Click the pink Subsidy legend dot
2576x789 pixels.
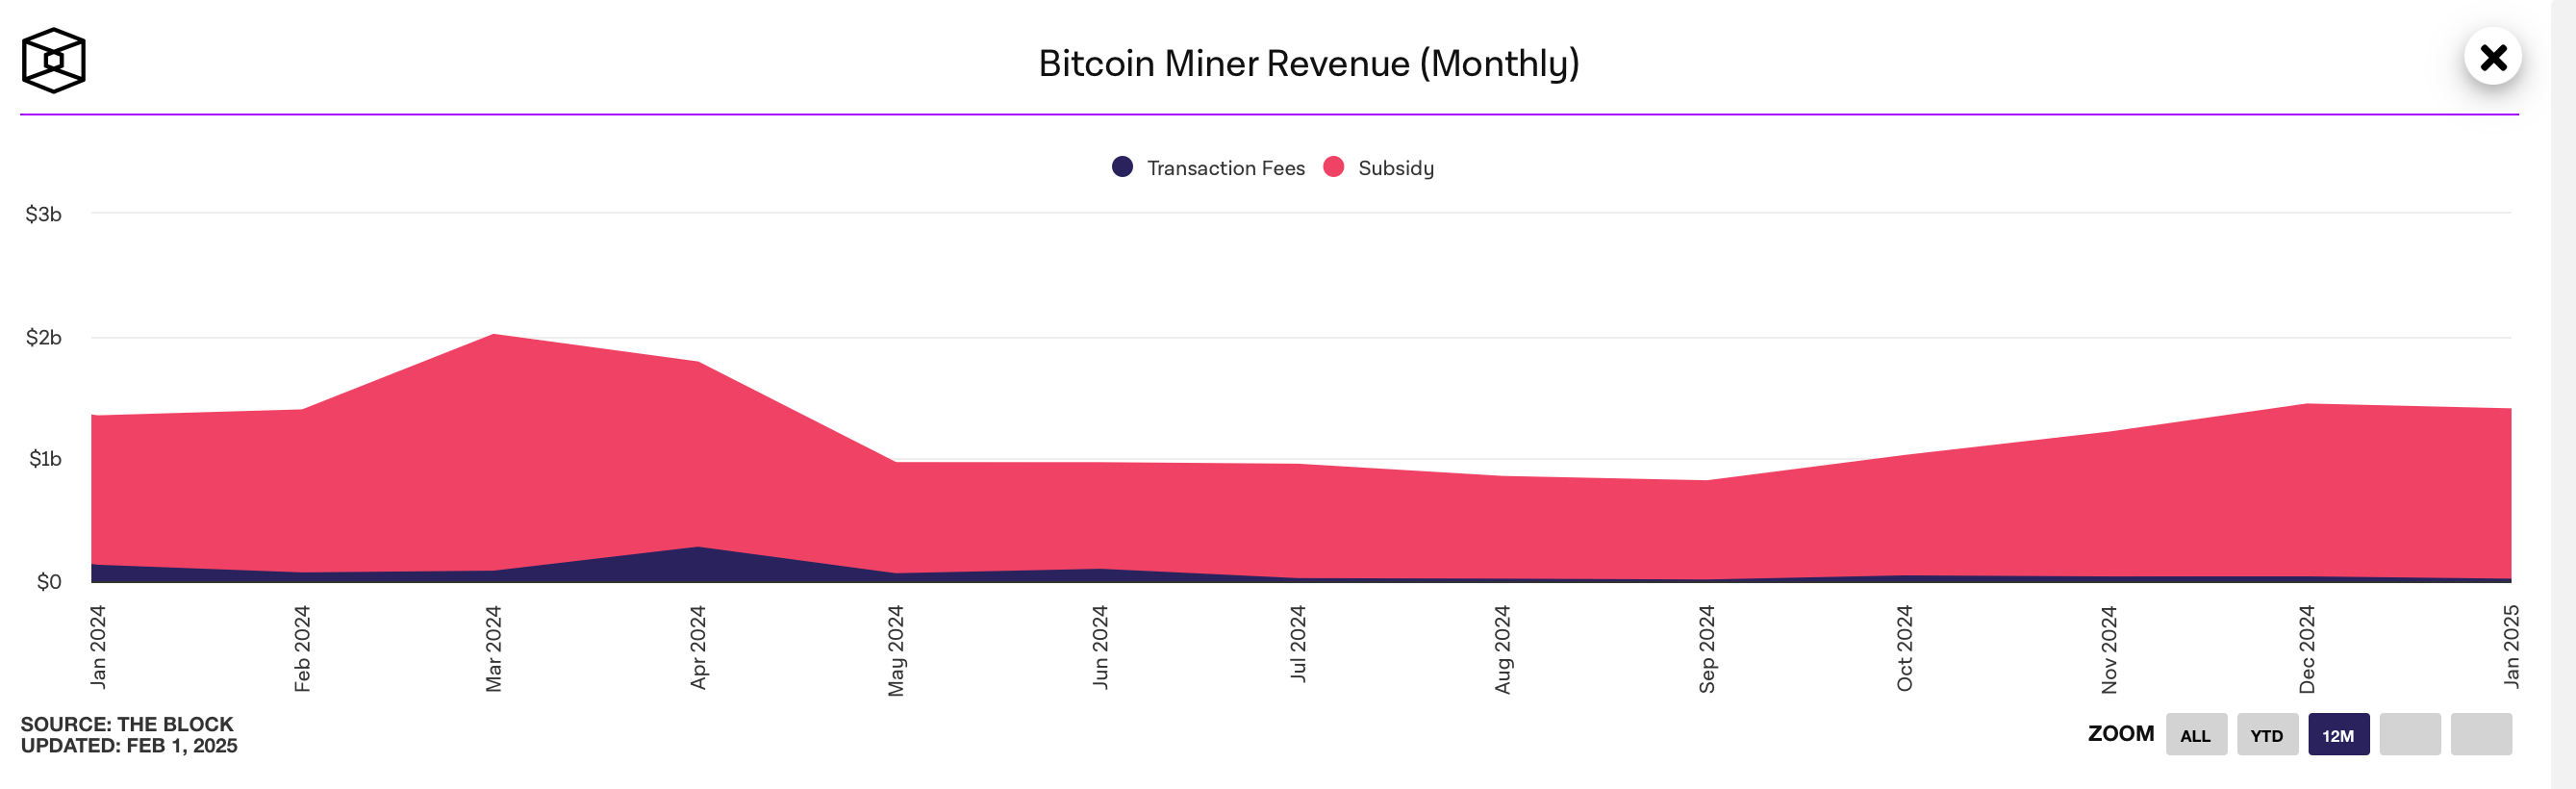point(1332,167)
